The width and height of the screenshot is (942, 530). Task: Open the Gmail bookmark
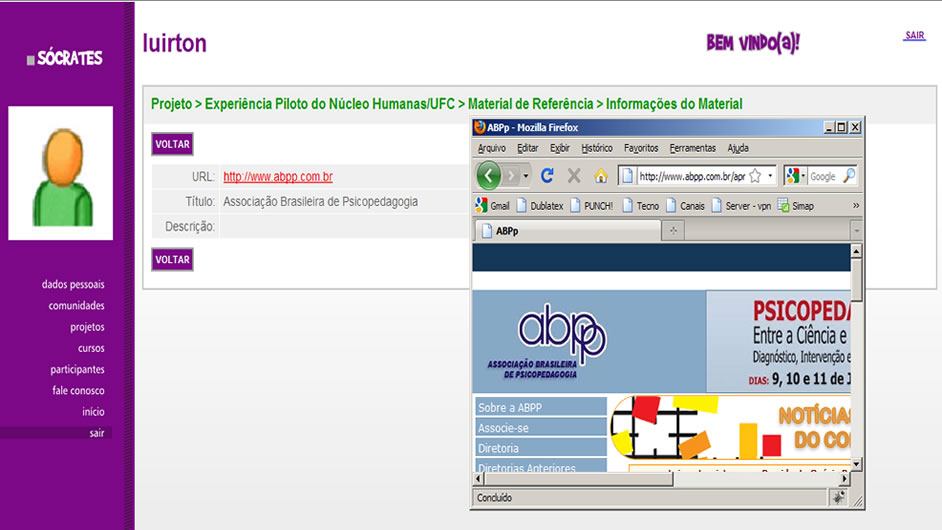[492, 206]
